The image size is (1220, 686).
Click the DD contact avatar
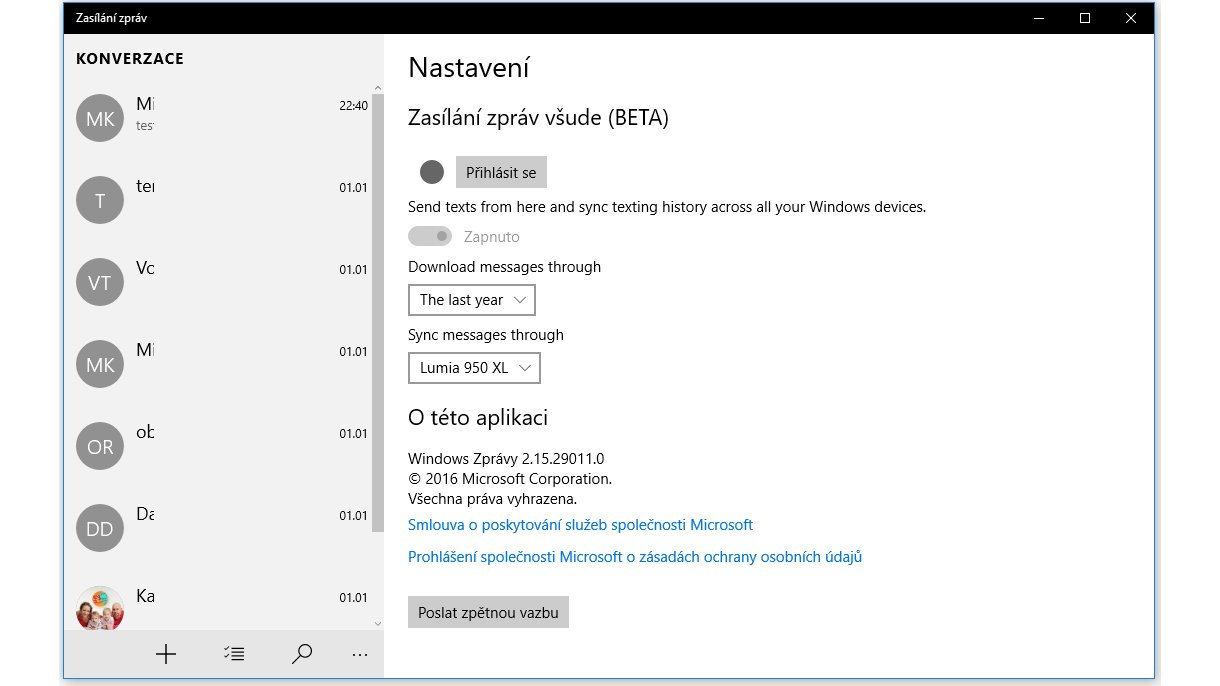pyautogui.click(x=100, y=529)
